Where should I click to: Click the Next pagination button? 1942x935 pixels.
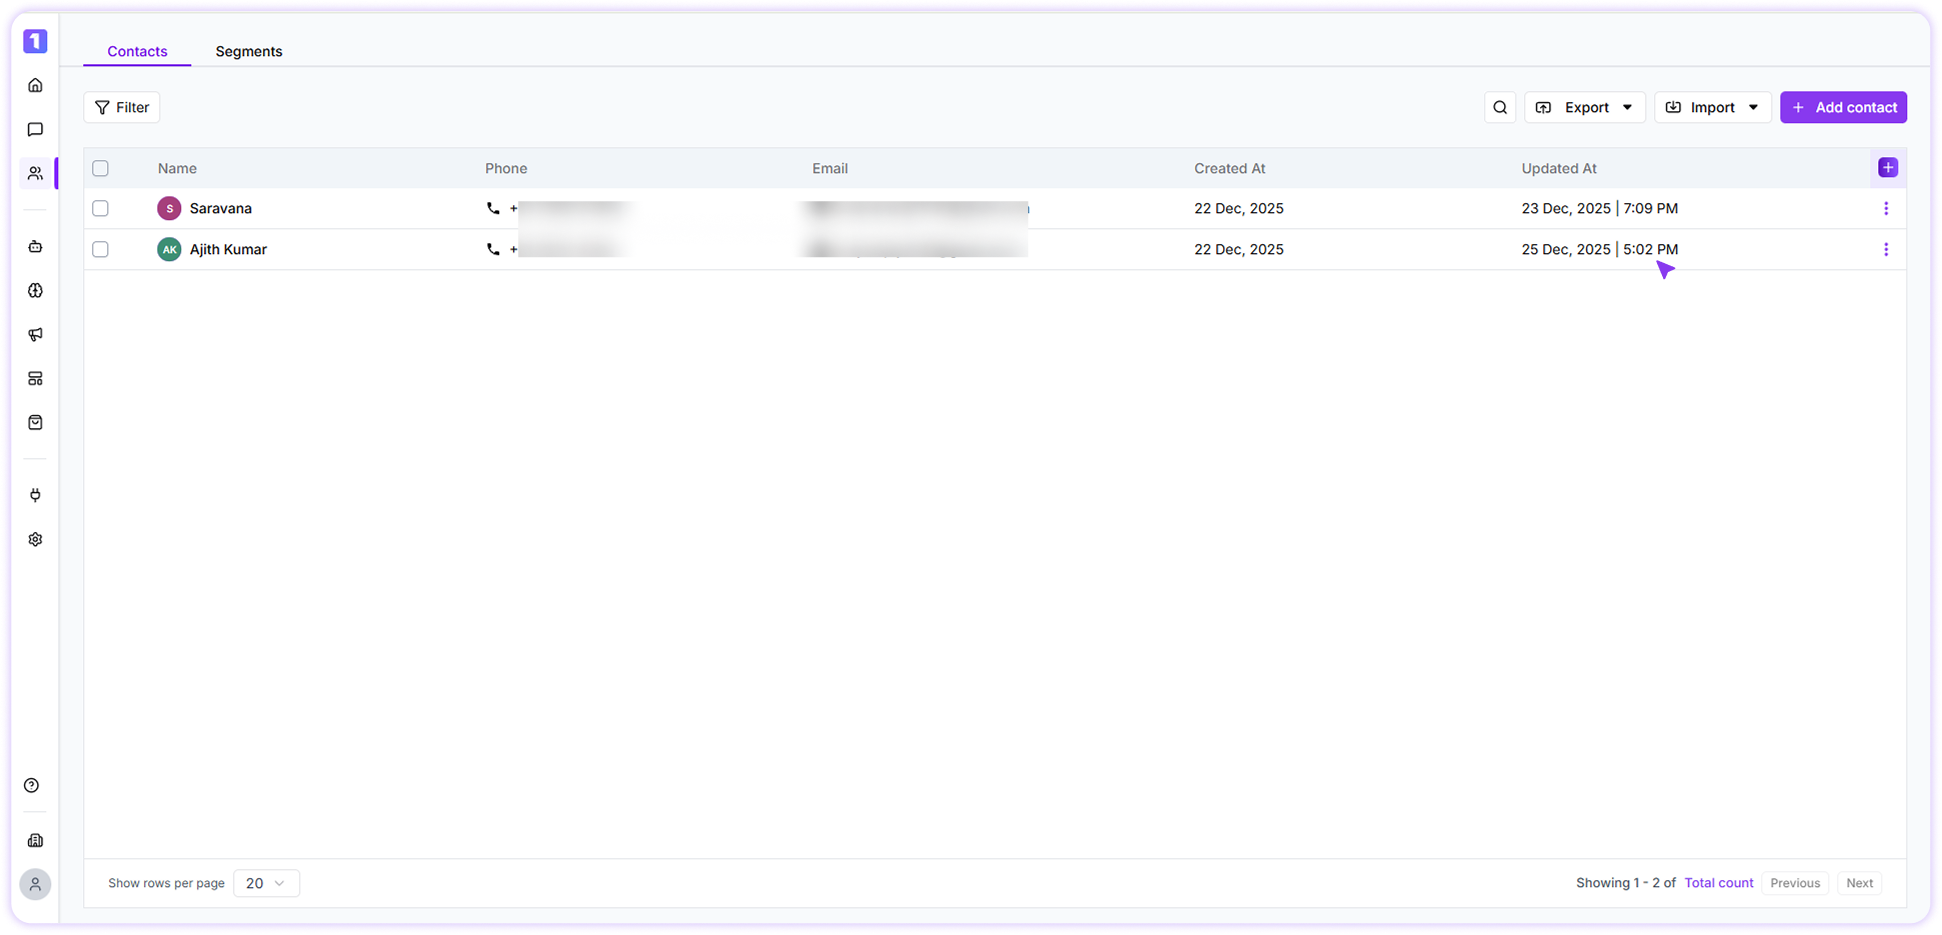click(1859, 883)
